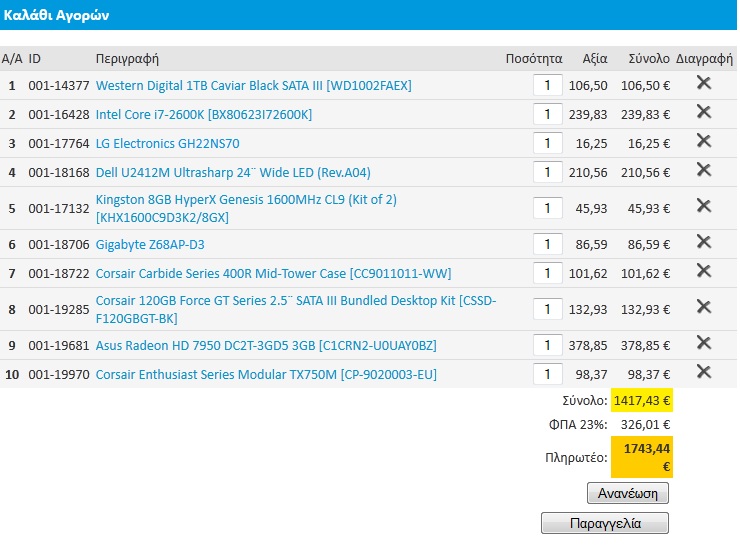
Task: Remove the Dell U2412M Ultrasharp monitor
Action: 704,170
